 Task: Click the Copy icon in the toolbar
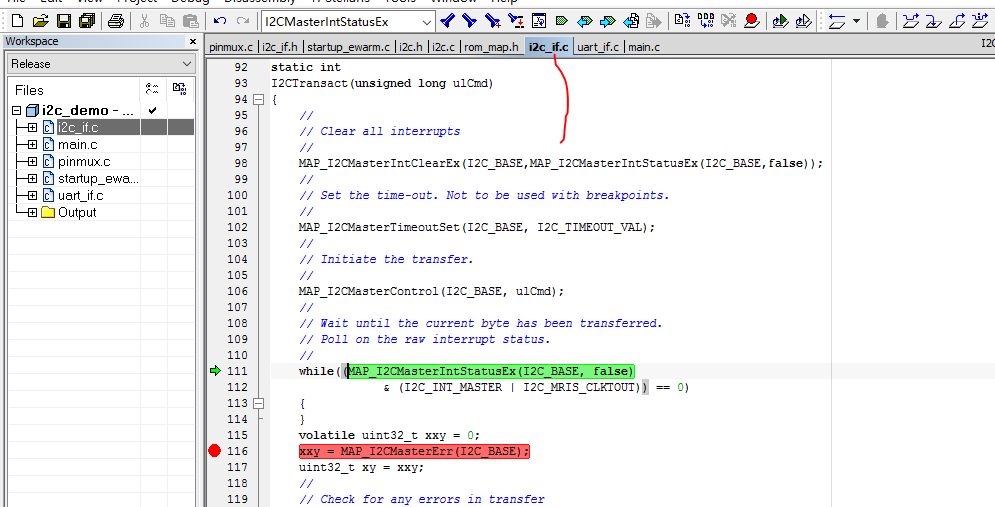pos(167,21)
